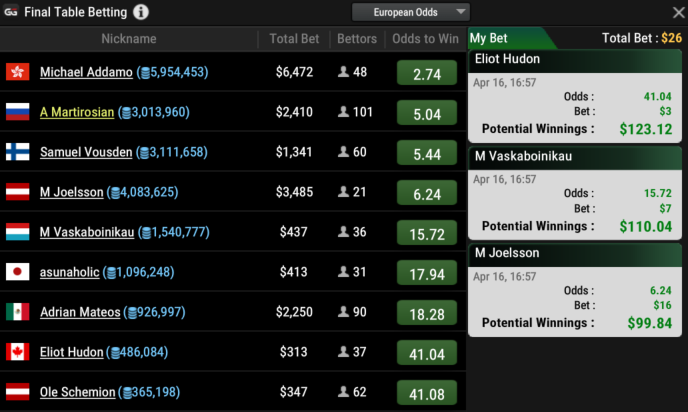Screen dimensions: 688x412
Task: Click the info icon beside Final Table Betting
Action: (x=140, y=12)
